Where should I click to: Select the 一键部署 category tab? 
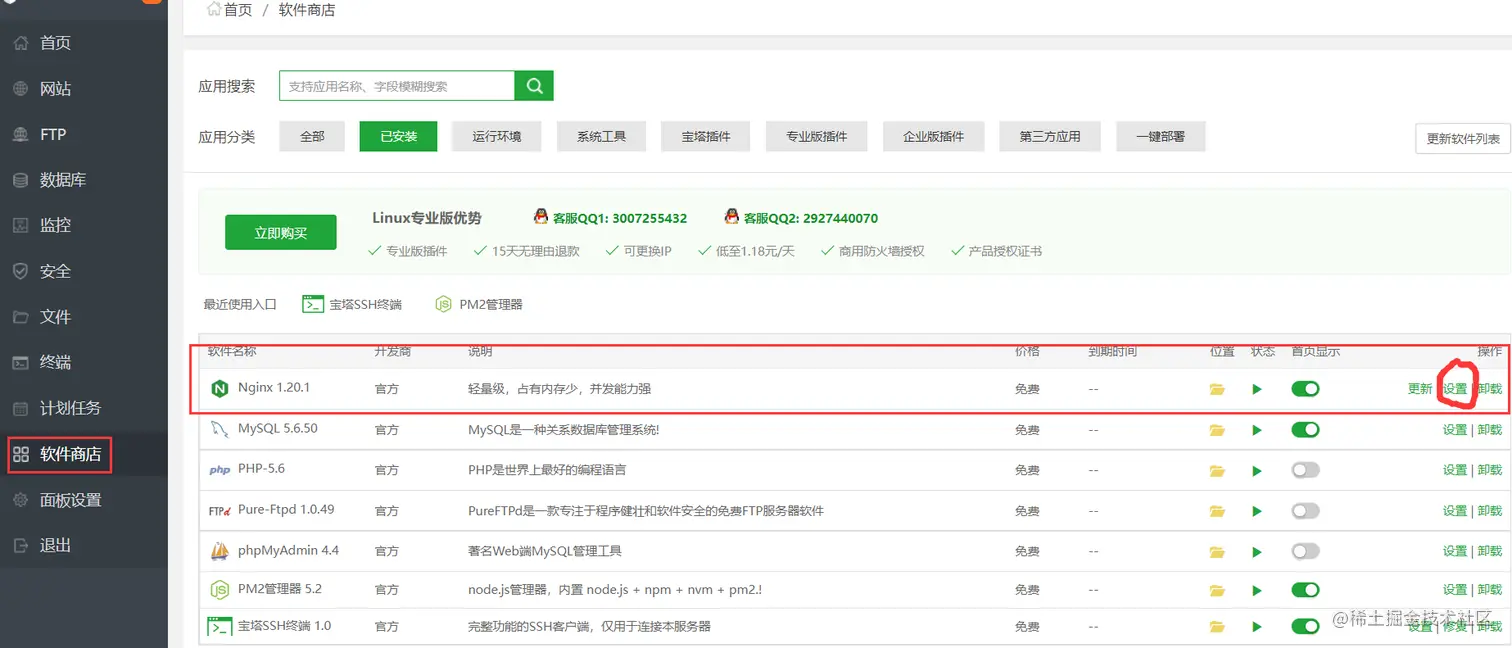coord(1160,136)
